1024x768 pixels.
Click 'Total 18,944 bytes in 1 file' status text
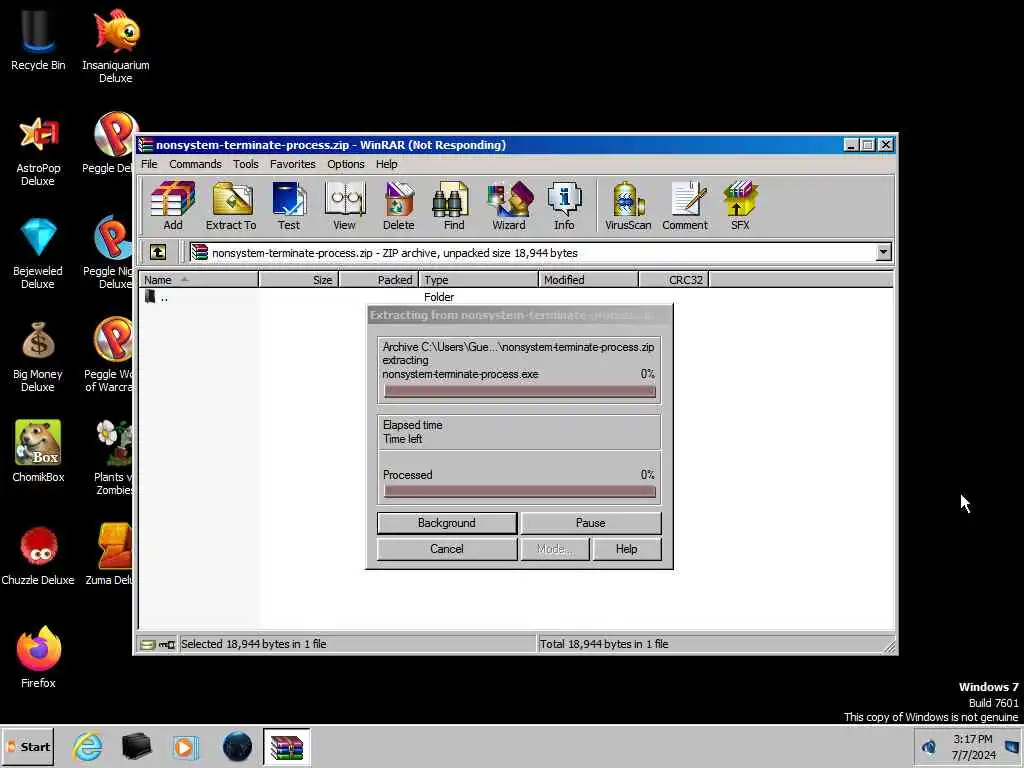pos(604,644)
